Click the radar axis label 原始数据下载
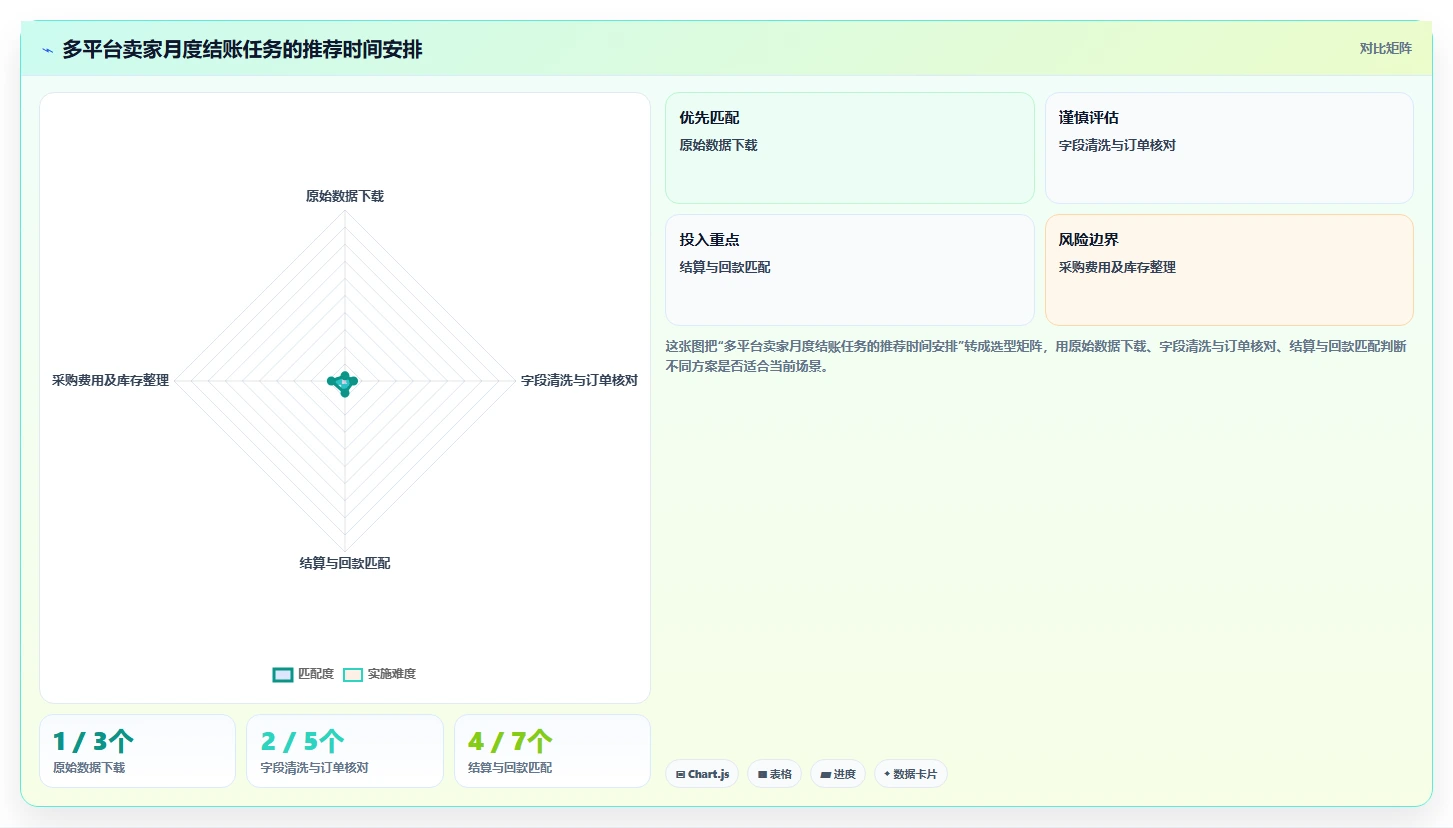 345,196
